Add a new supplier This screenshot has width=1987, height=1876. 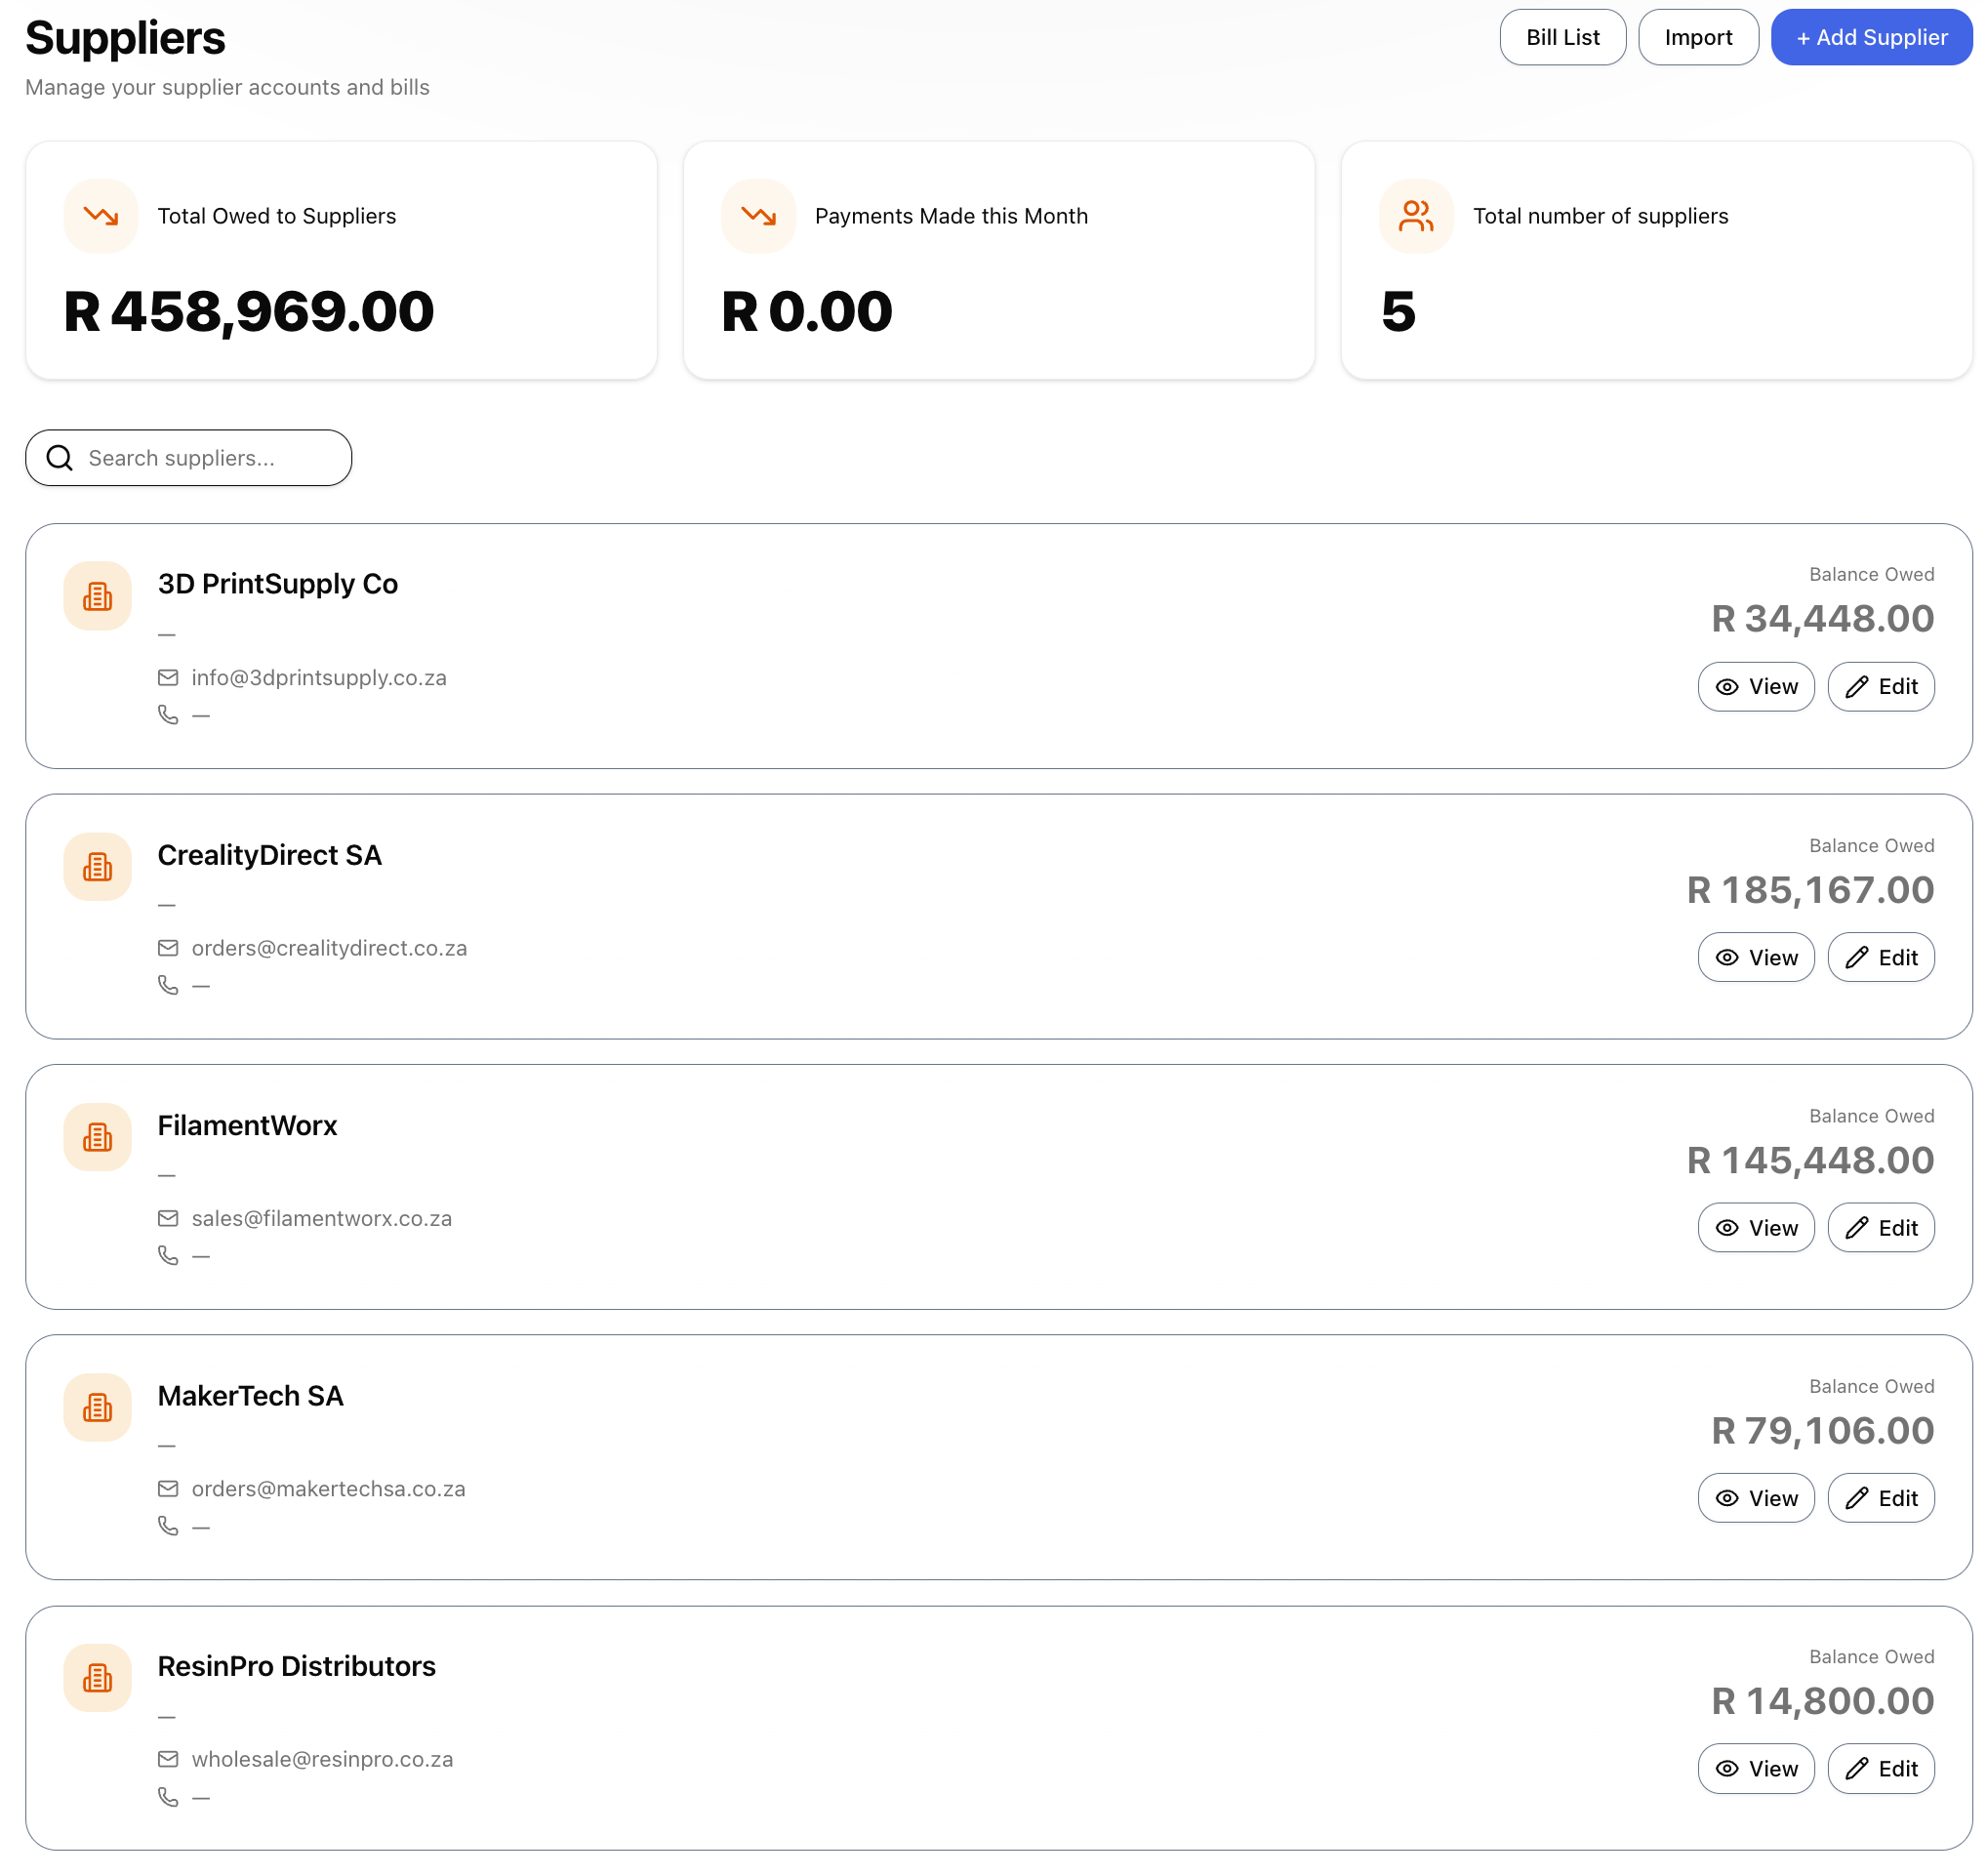[x=1870, y=37]
